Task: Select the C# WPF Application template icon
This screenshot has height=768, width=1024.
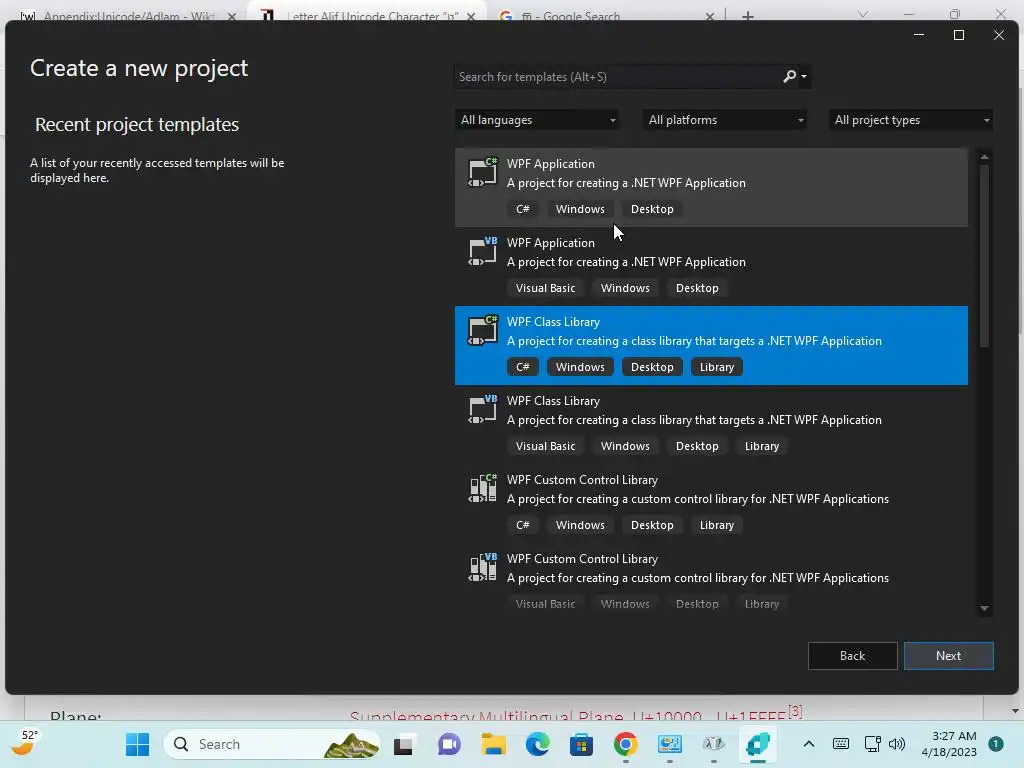Action: click(x=483, y=172)
